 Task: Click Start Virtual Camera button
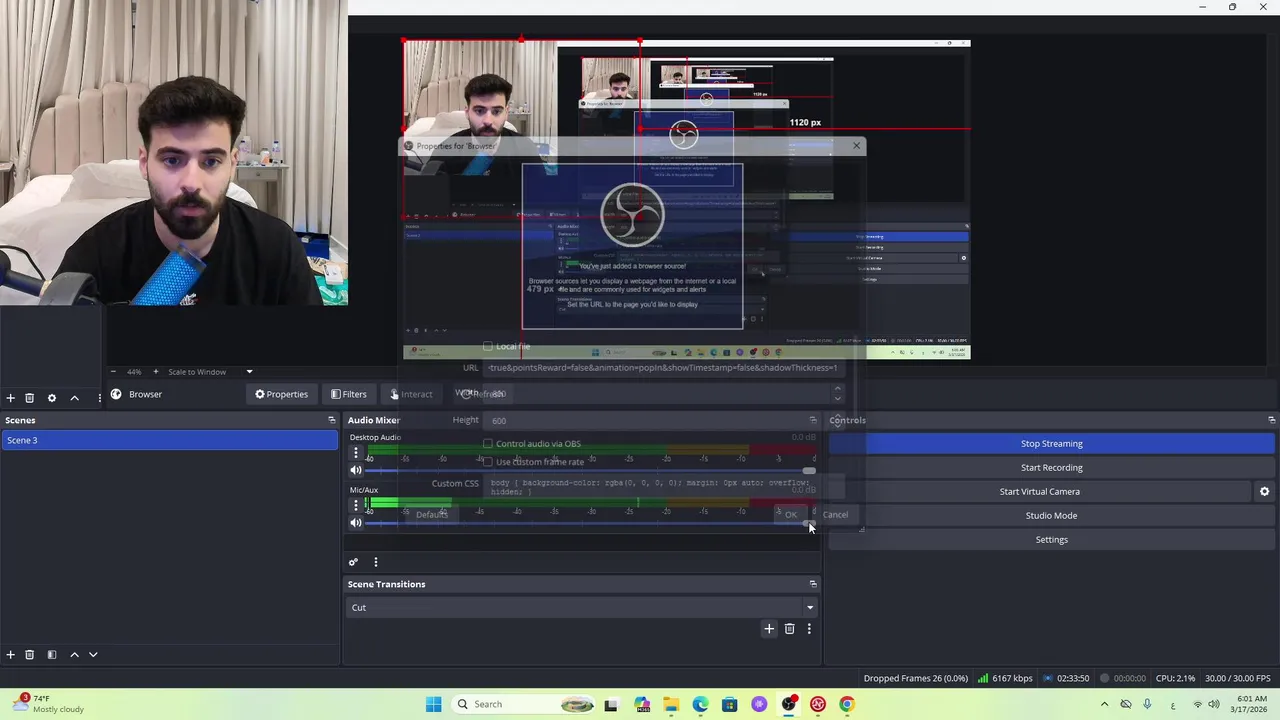click(1040, 491)
